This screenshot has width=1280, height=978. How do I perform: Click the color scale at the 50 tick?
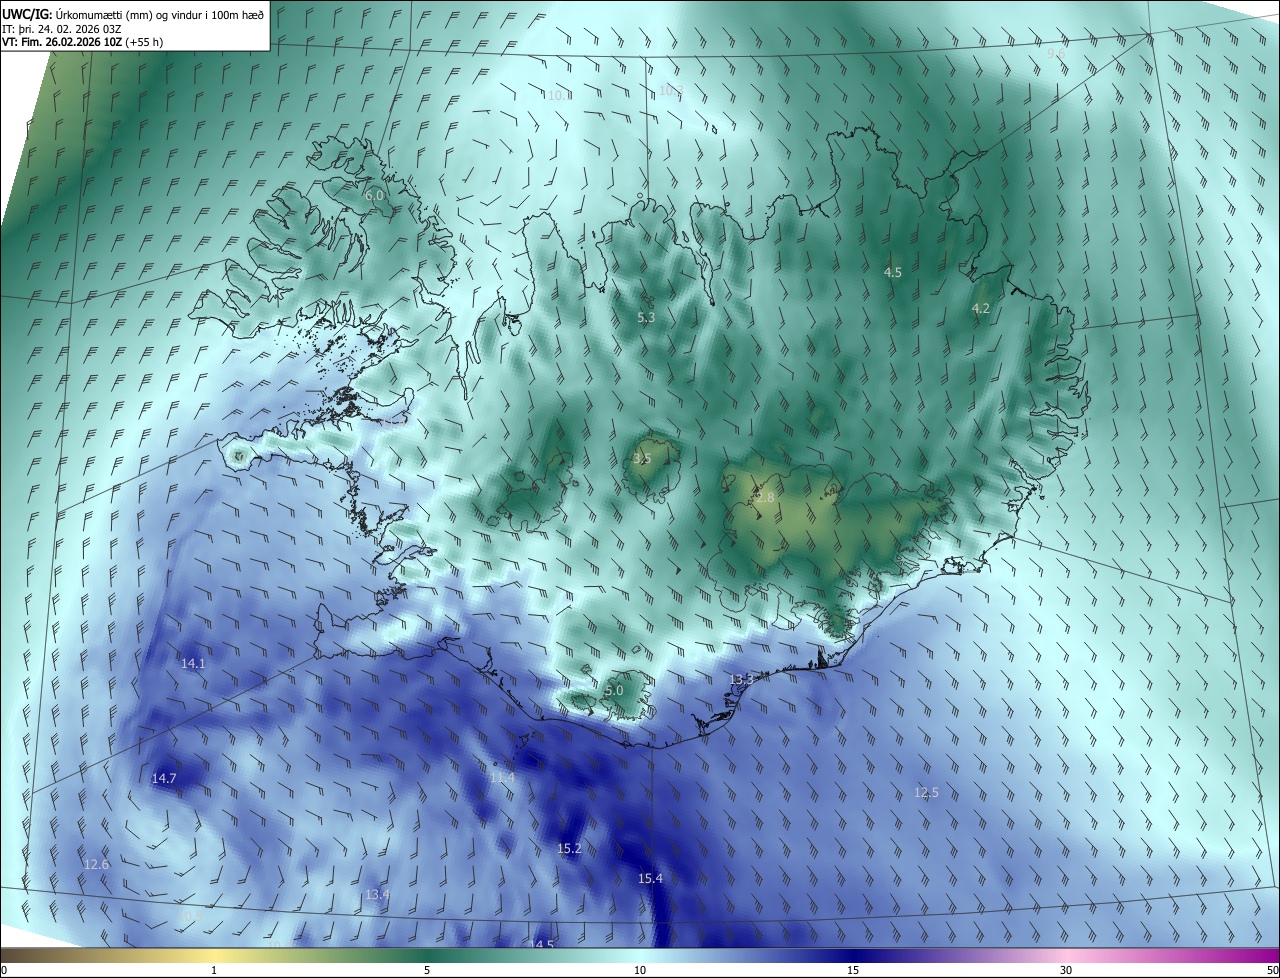tap(1272, 970)
